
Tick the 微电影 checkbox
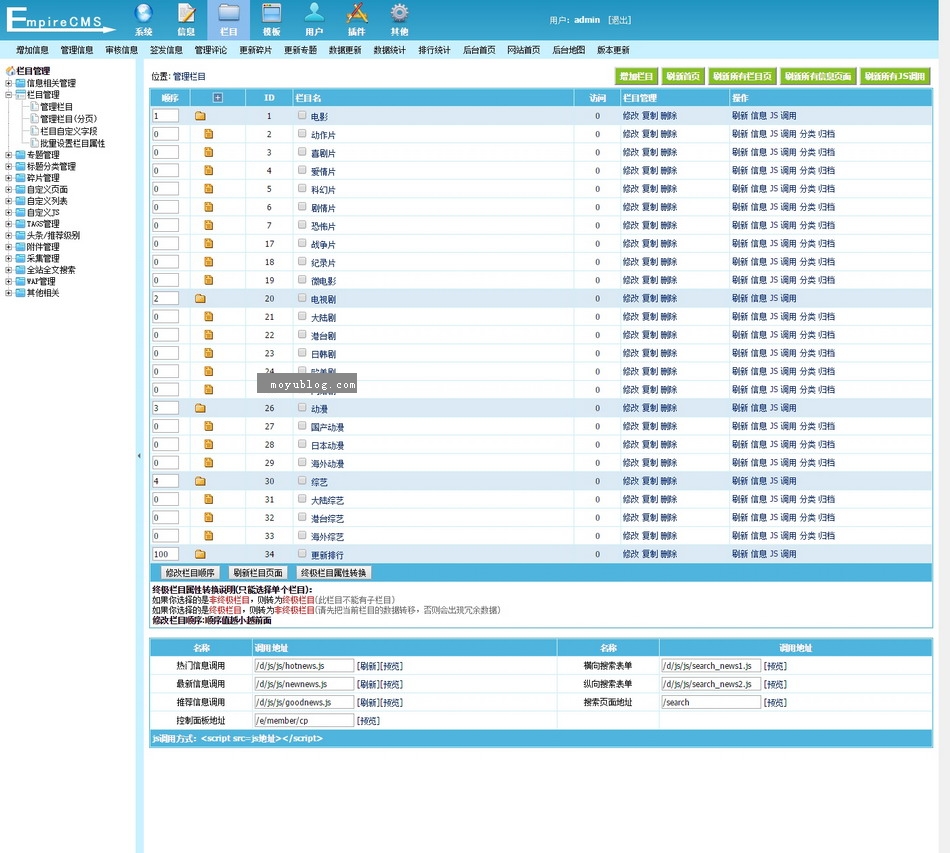[x=302, y=279]
